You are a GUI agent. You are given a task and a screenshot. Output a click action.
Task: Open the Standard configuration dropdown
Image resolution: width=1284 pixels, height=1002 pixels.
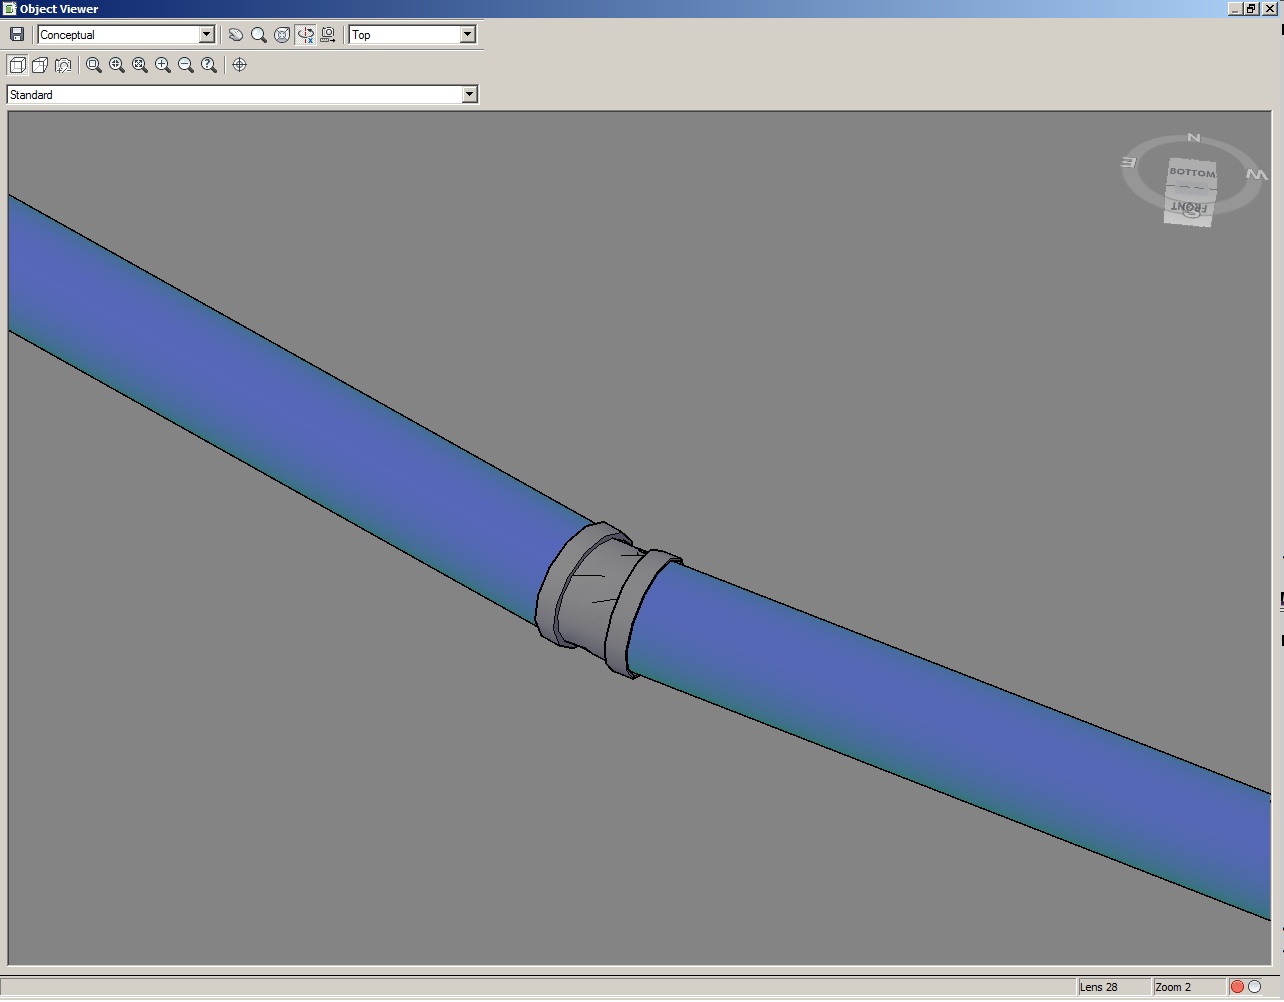point(470,94)
